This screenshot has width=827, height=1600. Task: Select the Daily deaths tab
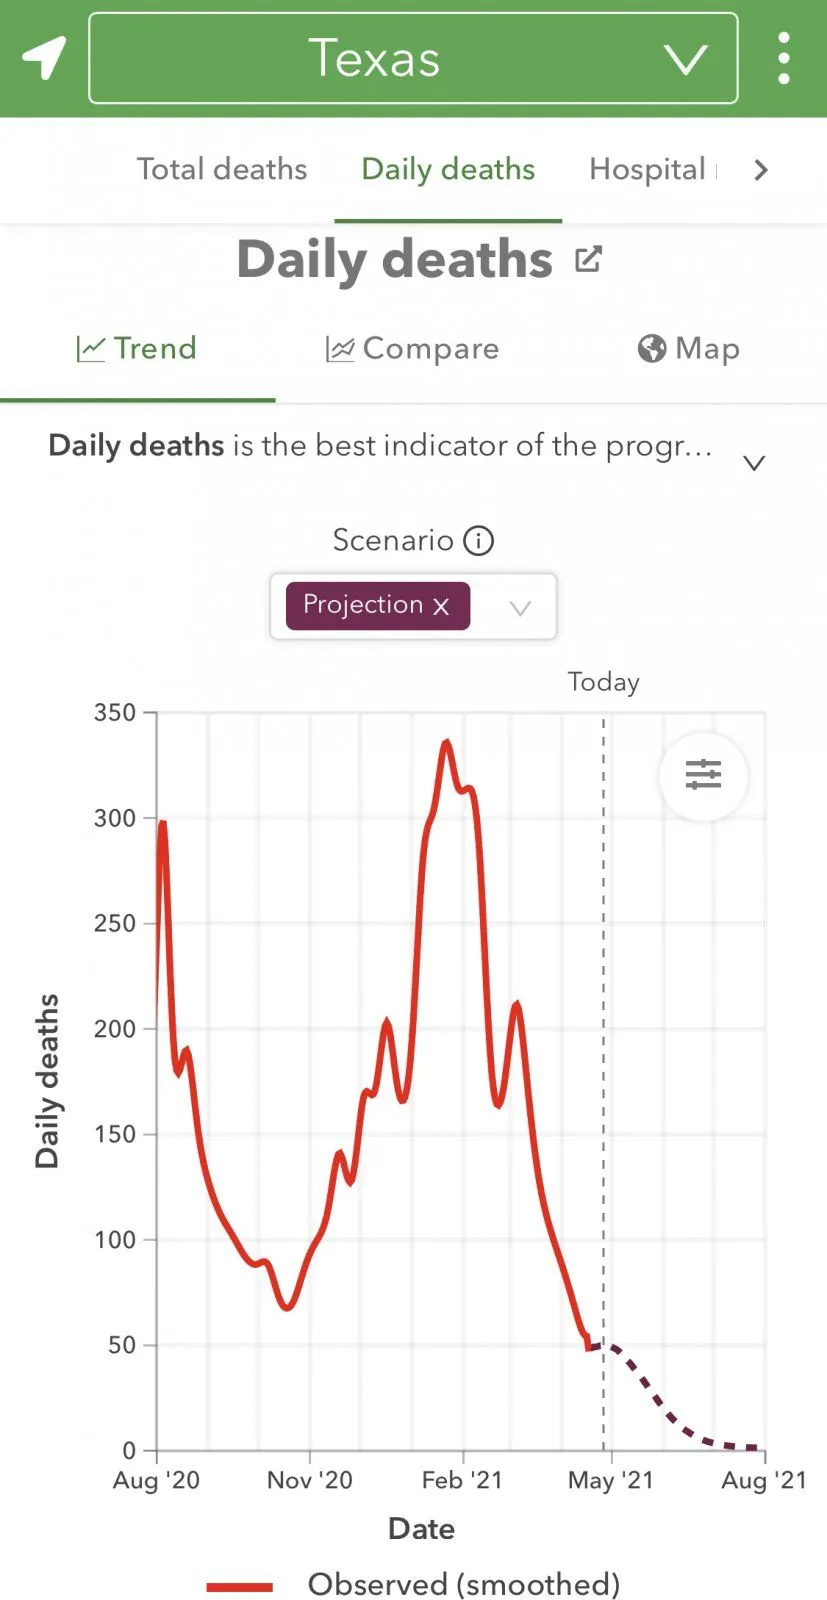[x=448, y=169]
